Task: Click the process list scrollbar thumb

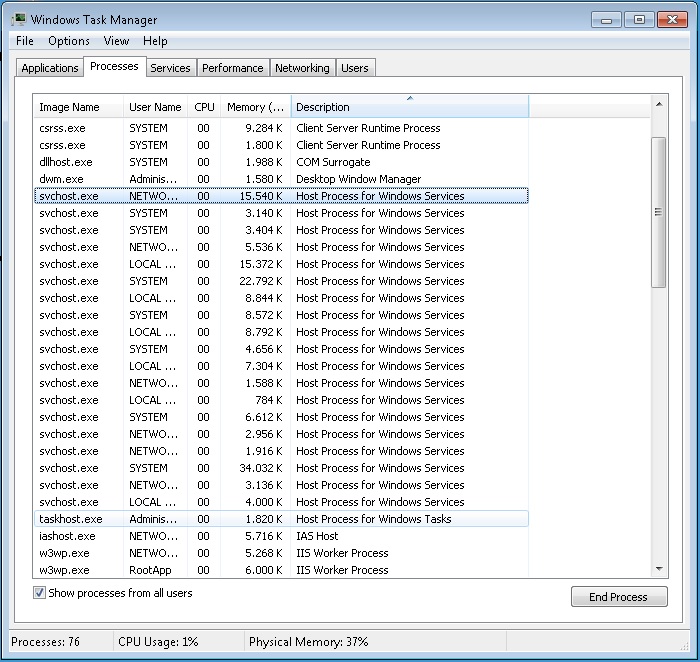Action: 658,212
